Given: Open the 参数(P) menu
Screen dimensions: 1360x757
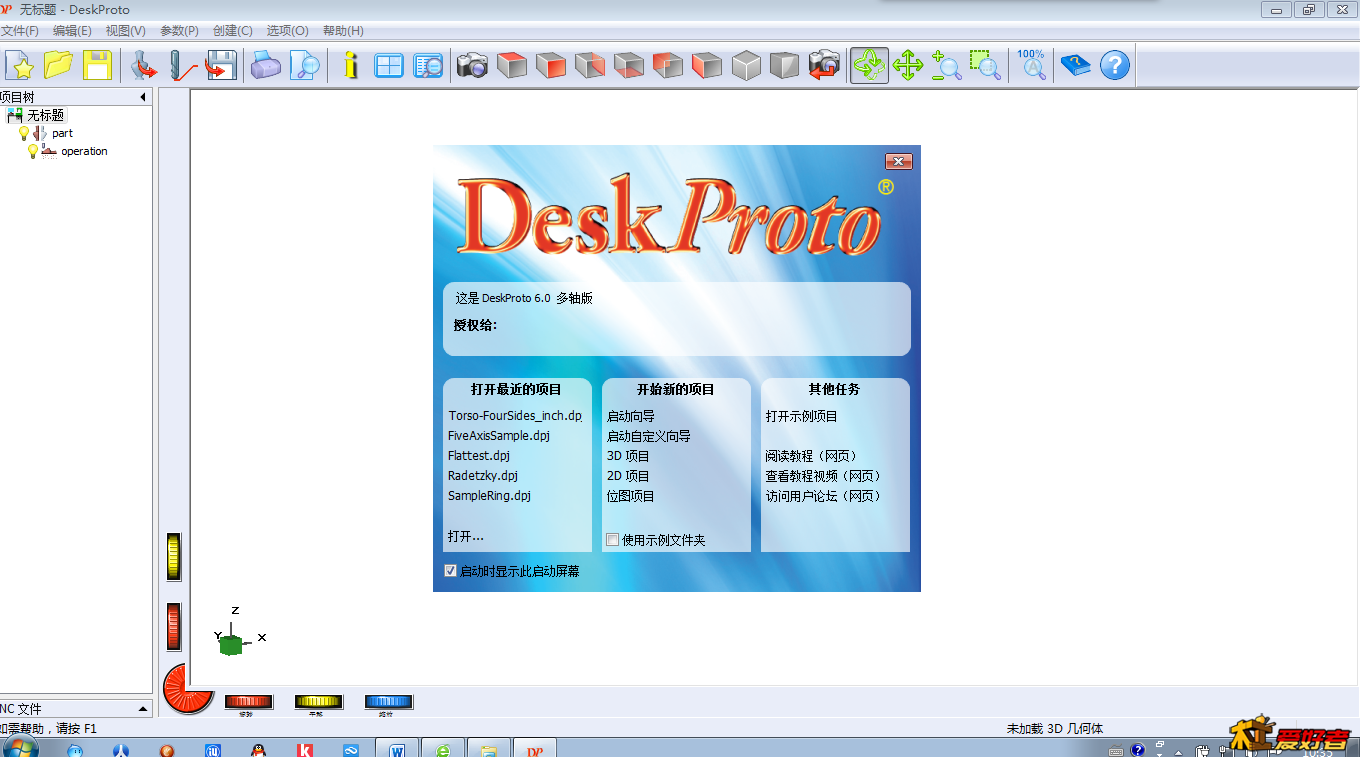Looking at the screenshot, I should tap(179, 31).
